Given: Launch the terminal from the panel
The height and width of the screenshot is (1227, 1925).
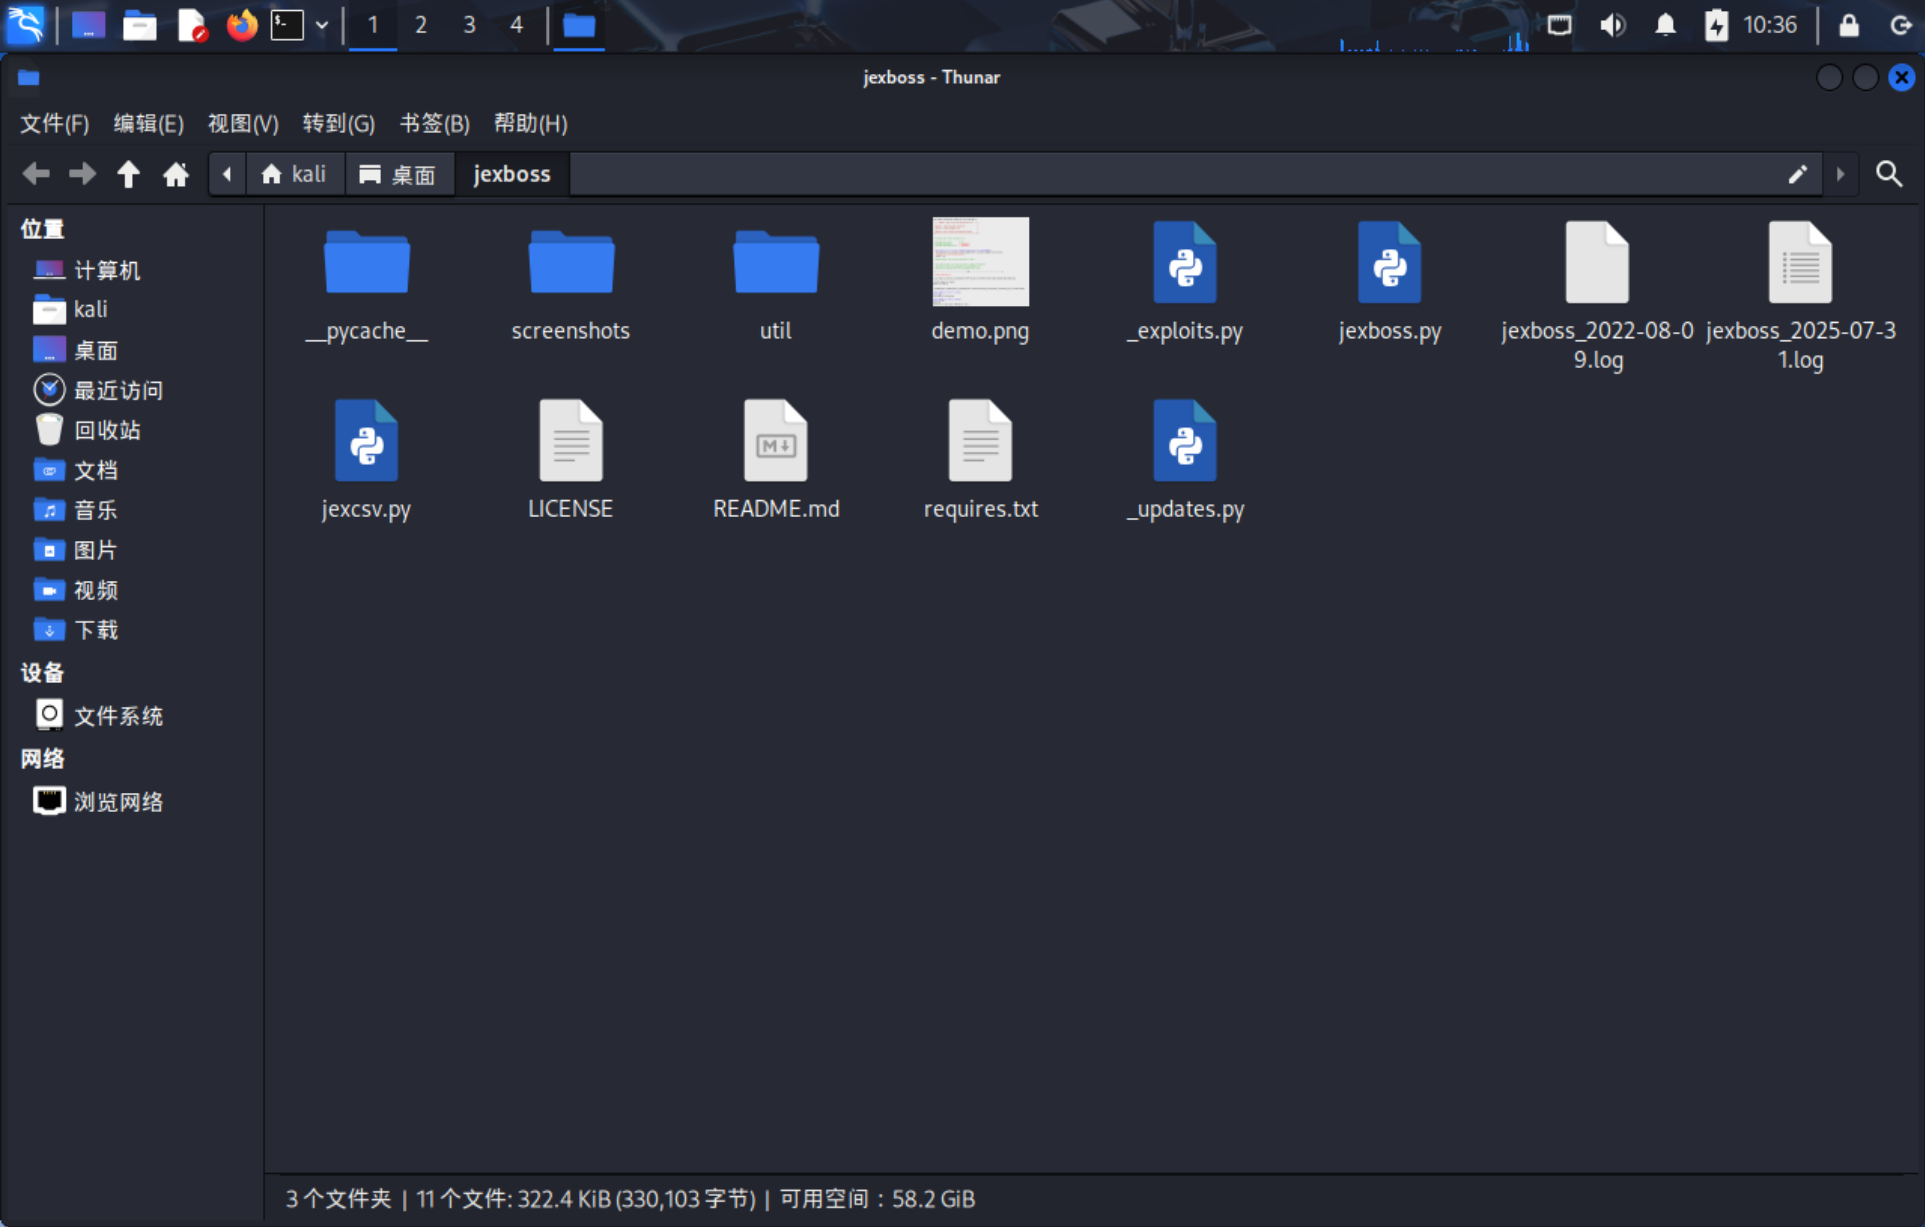Looking at the screenshot, I should (x=287, y=25).
